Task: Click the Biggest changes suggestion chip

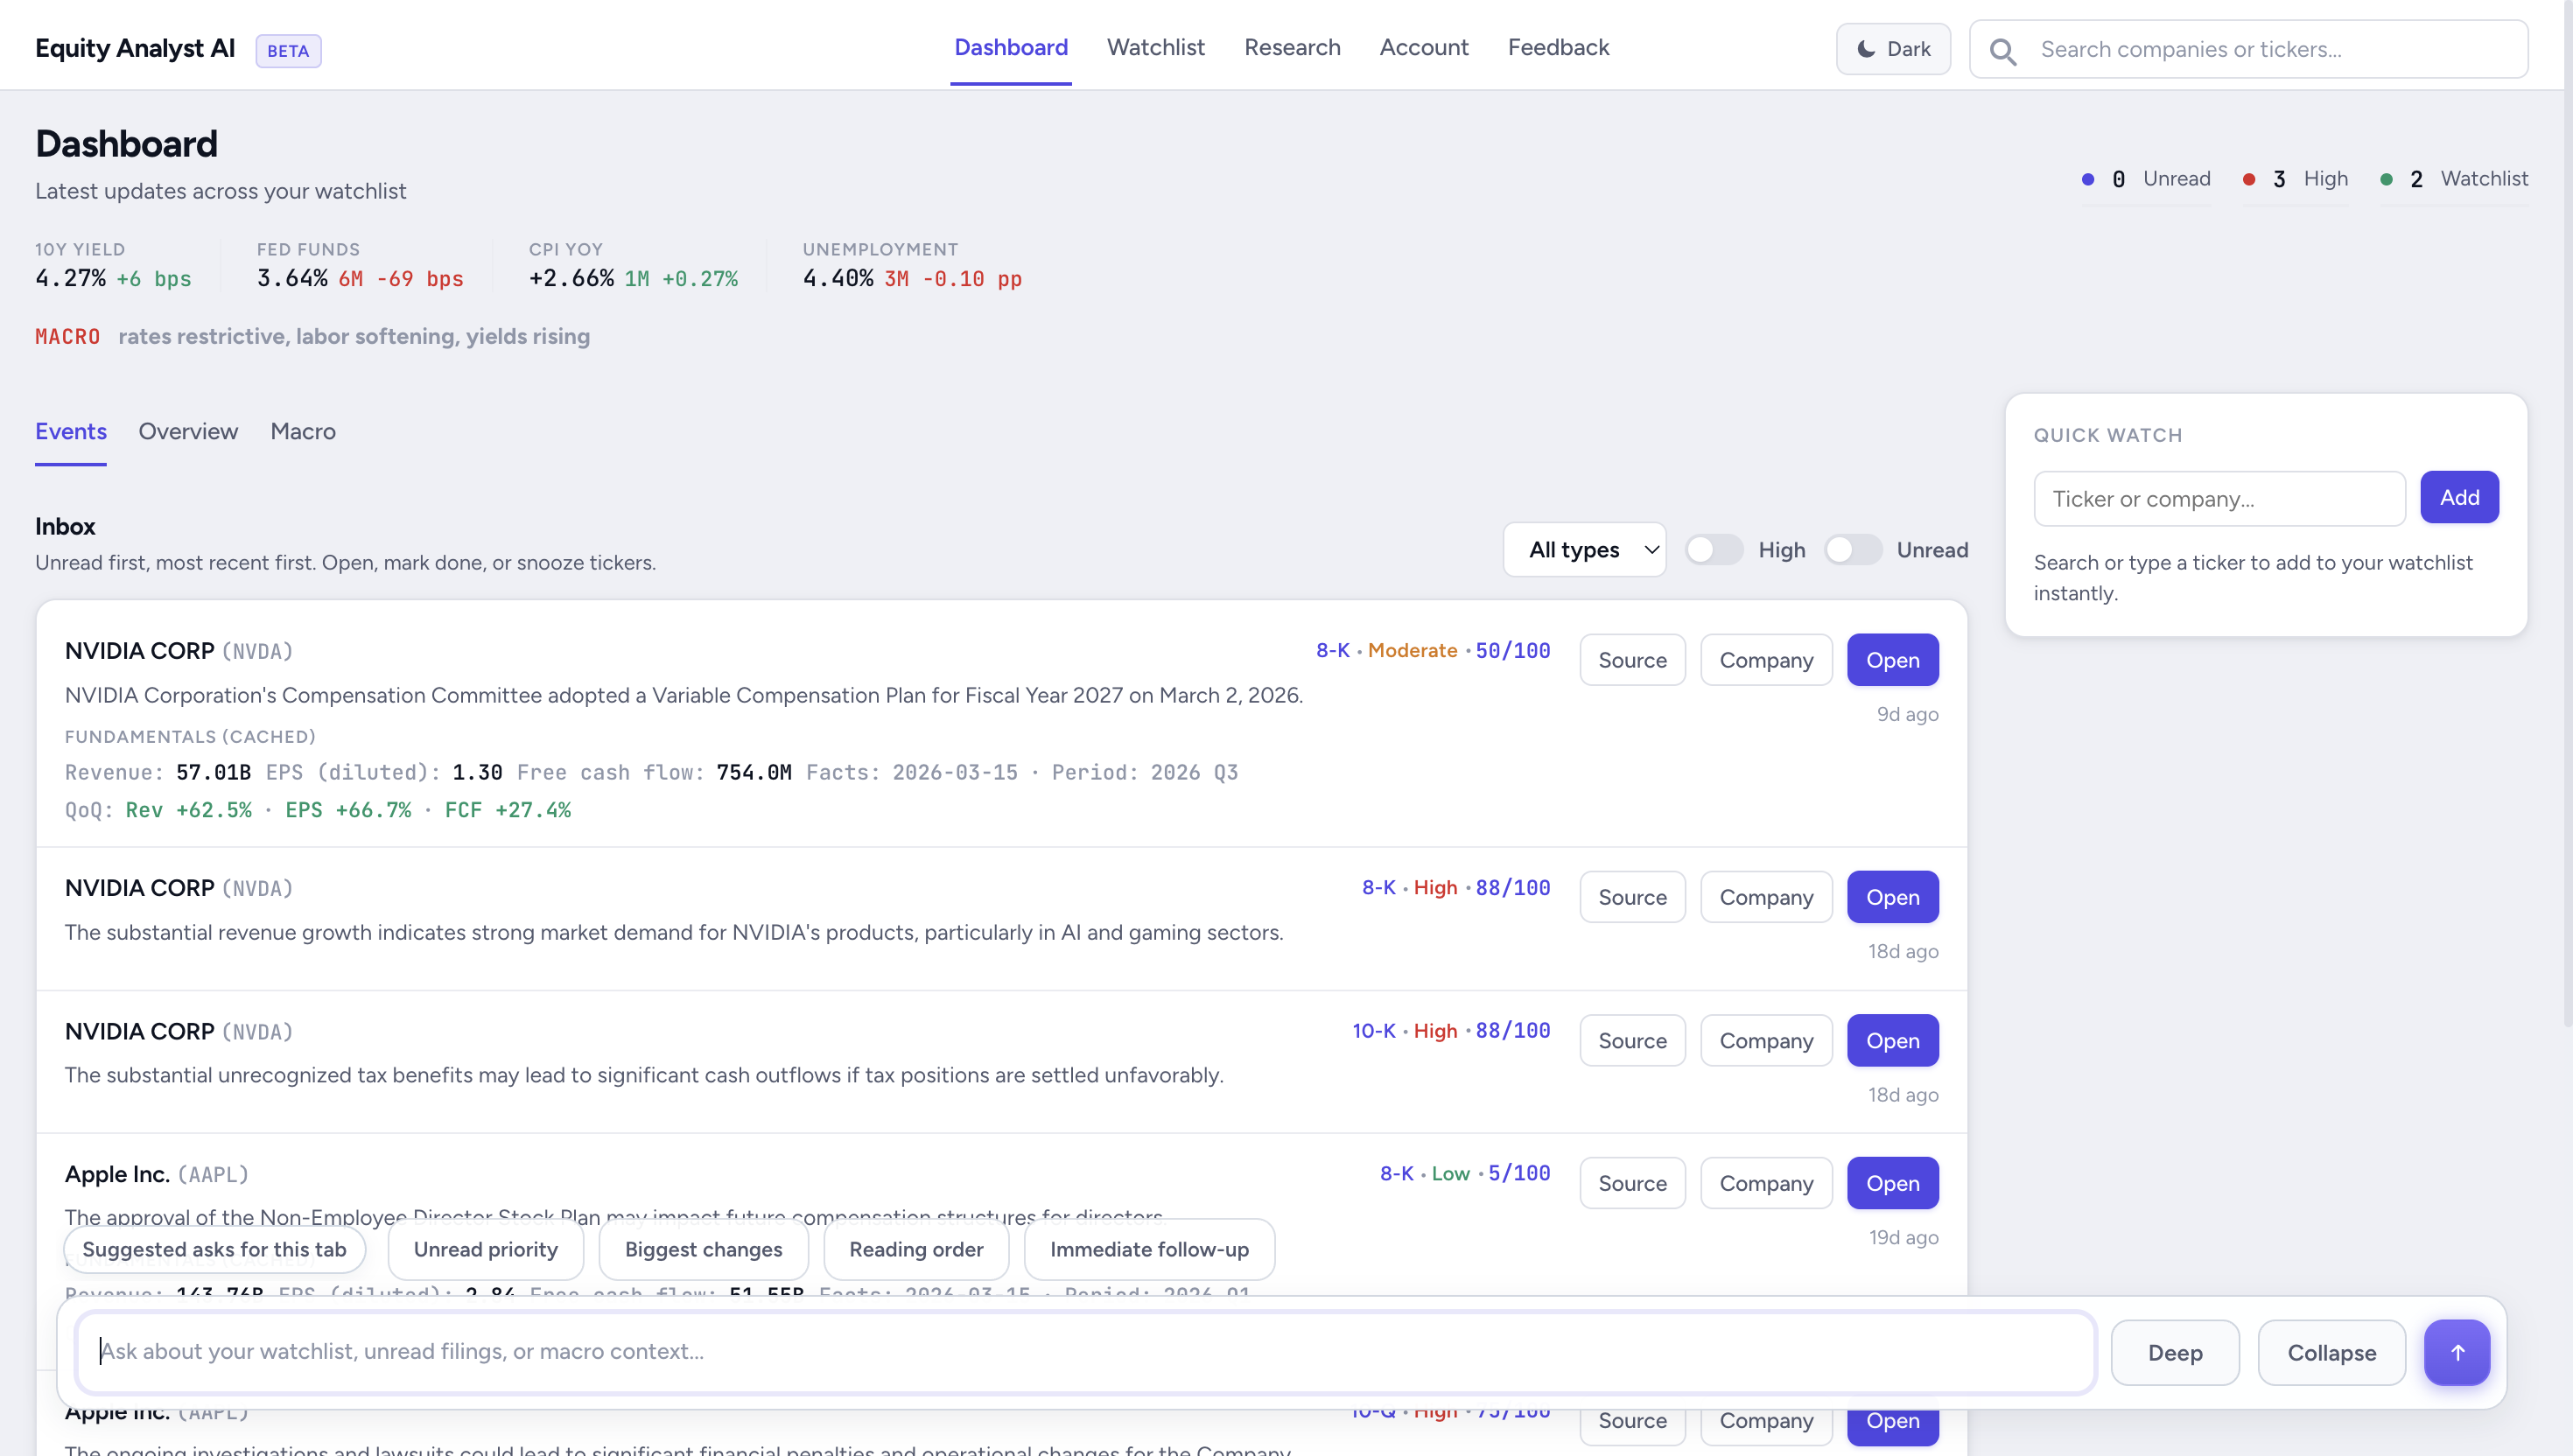Action: click(x=703, y=1249)
